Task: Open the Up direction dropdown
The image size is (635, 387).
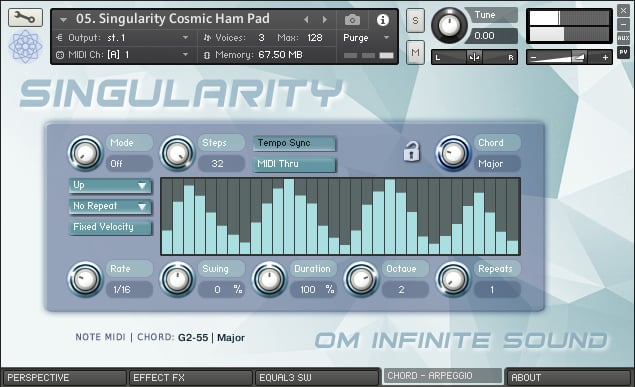Action: (110, 185)
